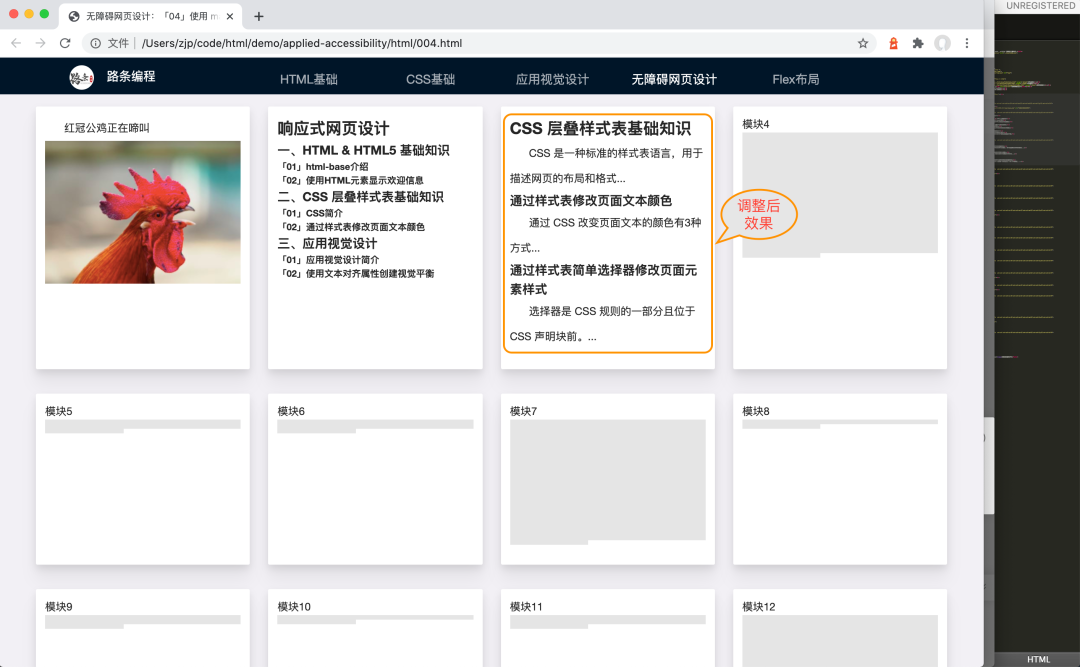Open the CSS基础 nav item
This screenshot has height=667, width=1080.
click(x=430, y=79)
